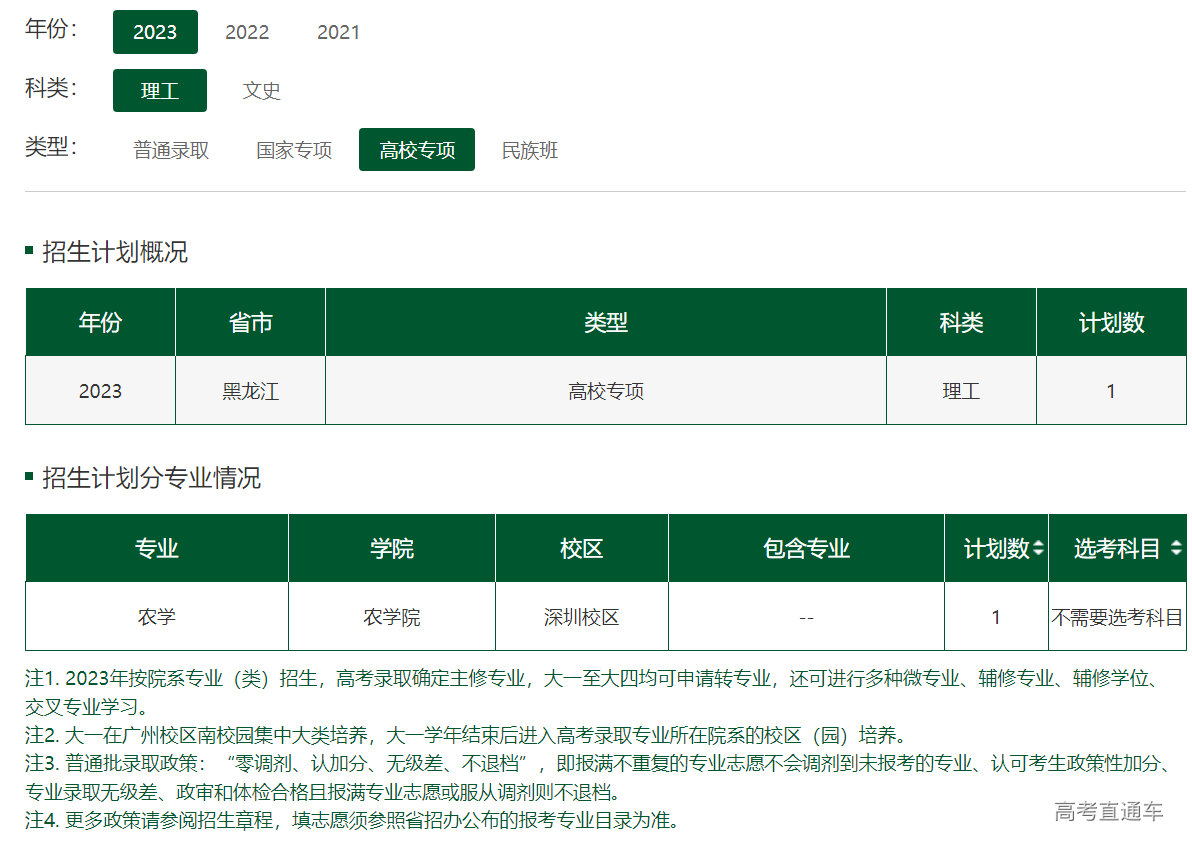Re-select 高校专项 admission type
Viewport: 1192px width, 851px height.
(x=416, y=149)
